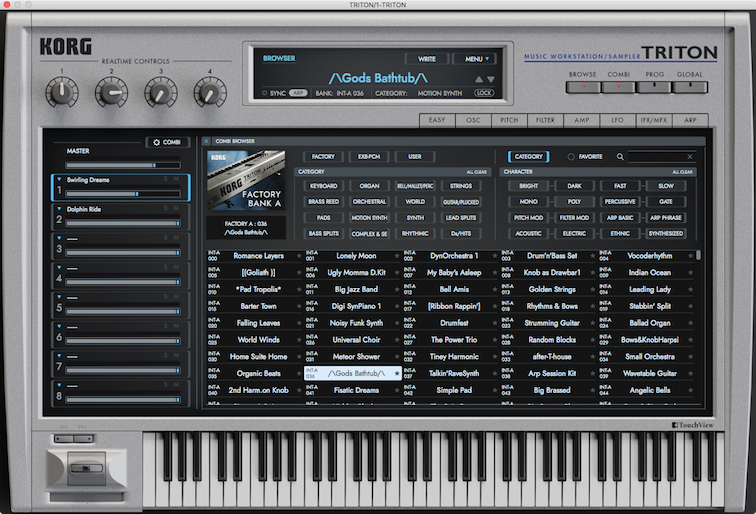Switch to the LFO tab
Screen dimensions: 756x514
pyautogui.click(x=618, y=120)
